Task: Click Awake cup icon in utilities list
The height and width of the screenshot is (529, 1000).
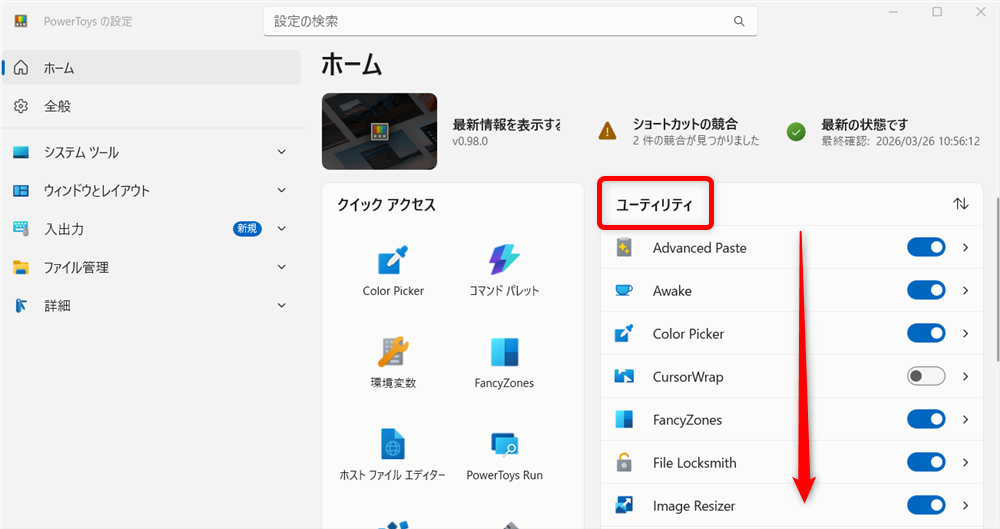Action: coord(624,290)
